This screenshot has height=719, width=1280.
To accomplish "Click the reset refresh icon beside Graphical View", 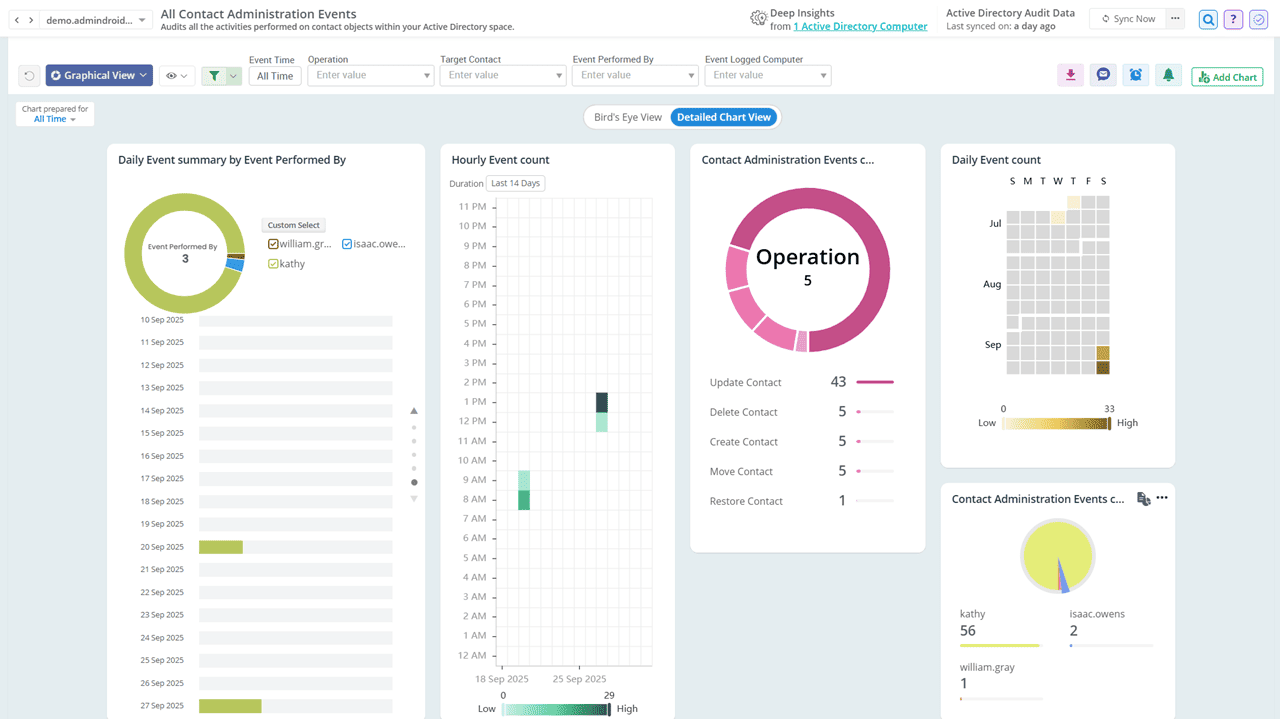I will point(30,76).
